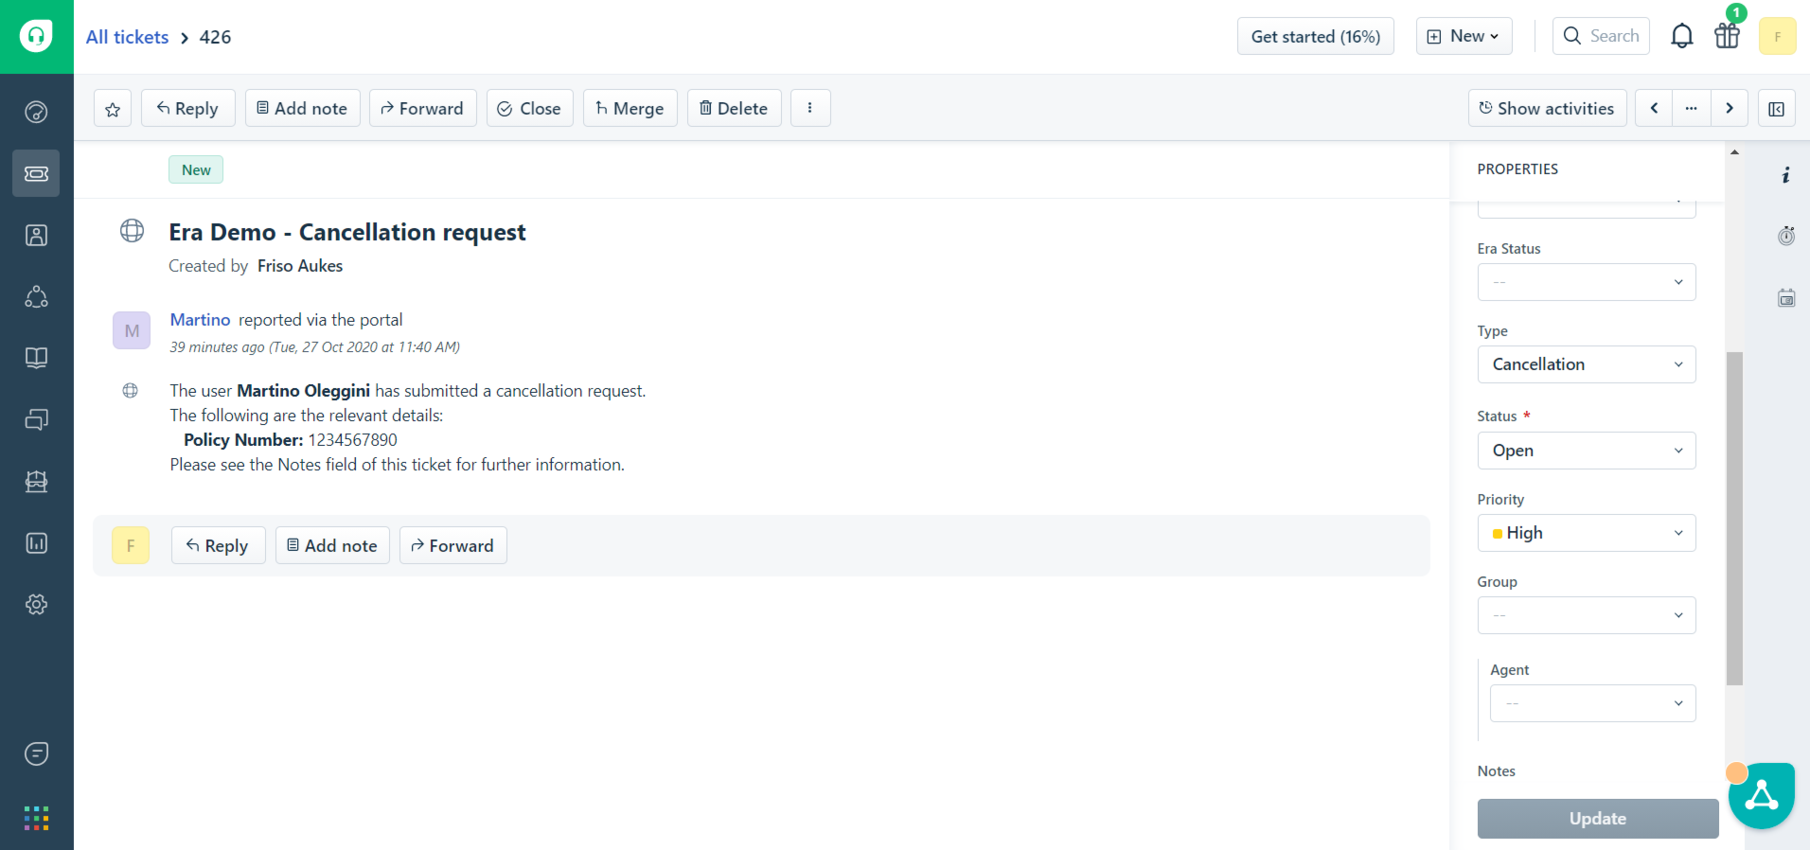Click Forward in the top toolbar
The width and height of the screenshot is (1810, 850).
(422, 108)
